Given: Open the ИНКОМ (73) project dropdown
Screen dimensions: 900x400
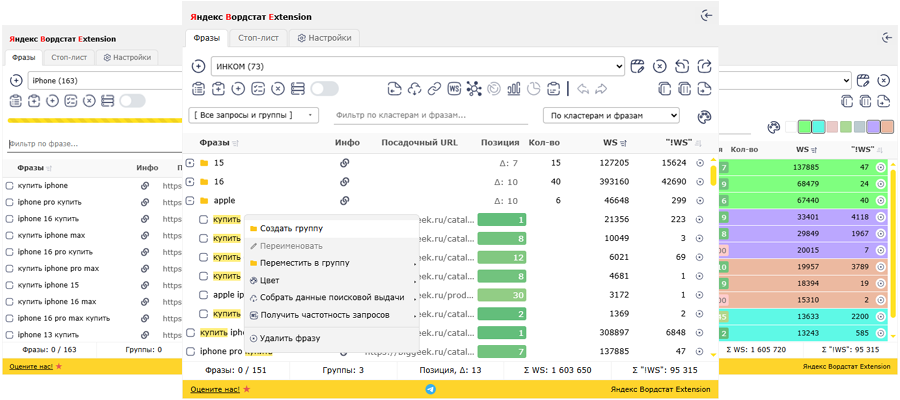Looking at the screenshot, I should point(417,67).
